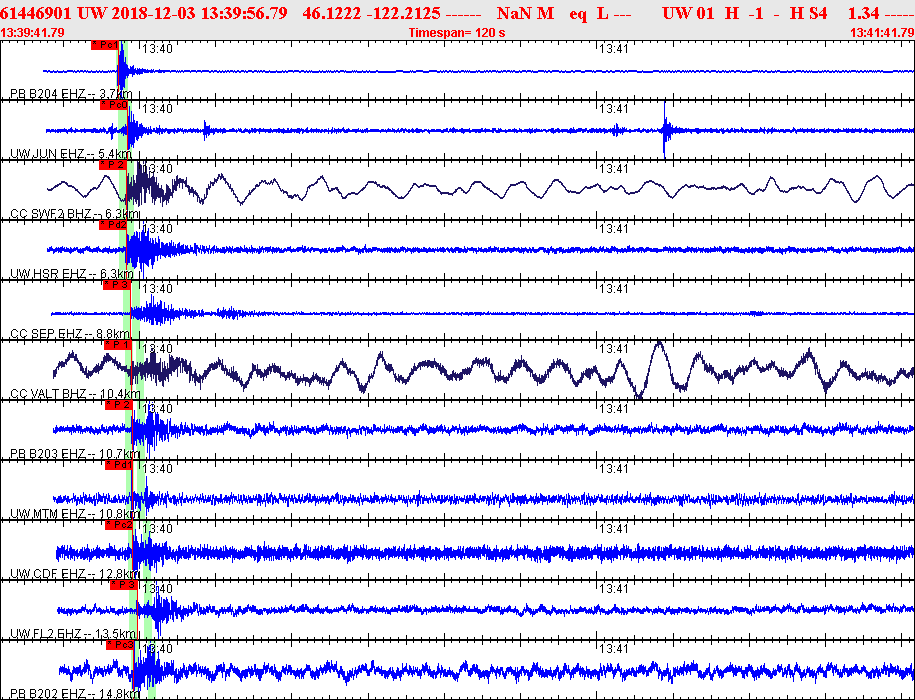Image resolution: width=915 pixels, height=700 pixels.
Task: Select the P 2 pick flag on B203 trace
Action: pos(118,405)
